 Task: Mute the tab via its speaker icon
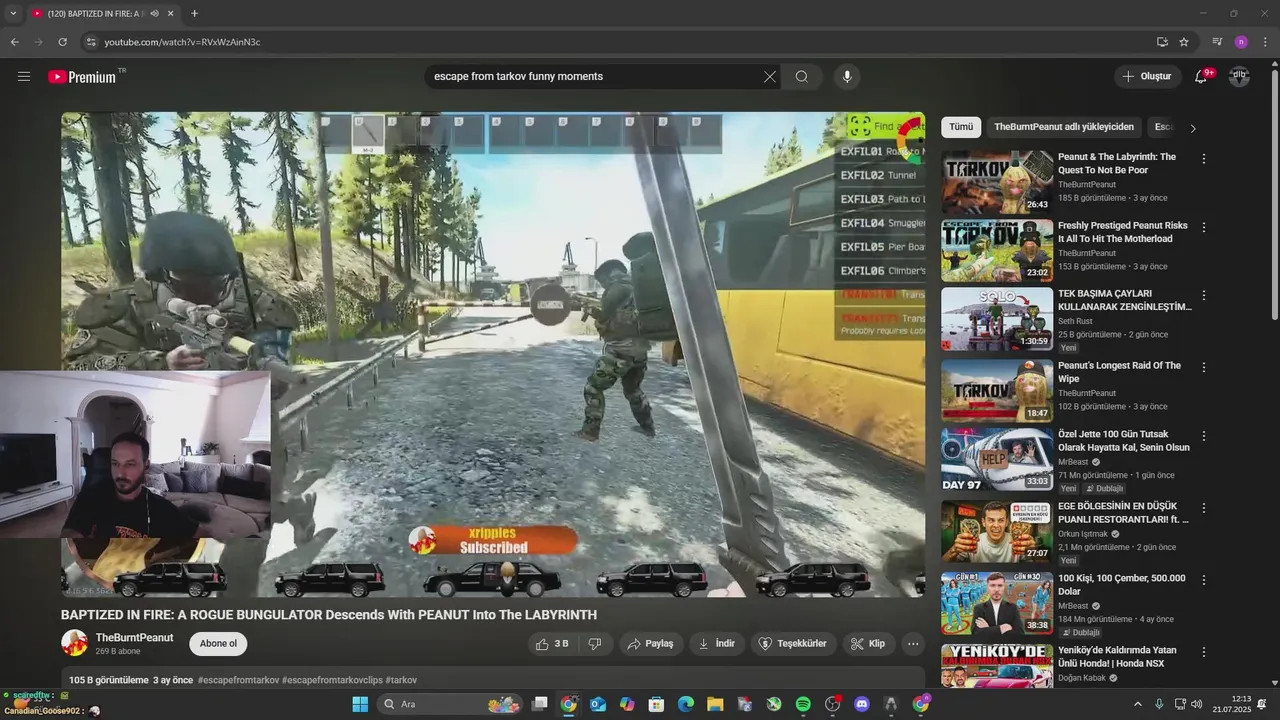(154, 14)
